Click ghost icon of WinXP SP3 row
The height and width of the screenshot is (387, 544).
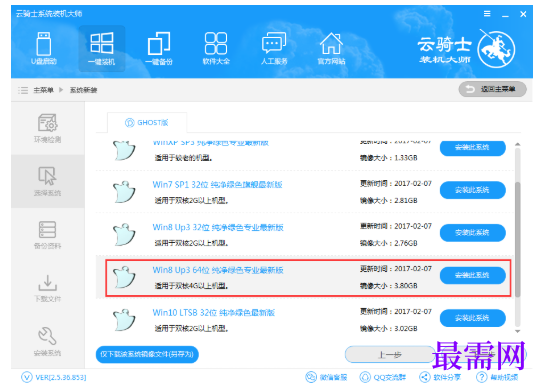tap(124, 150)
